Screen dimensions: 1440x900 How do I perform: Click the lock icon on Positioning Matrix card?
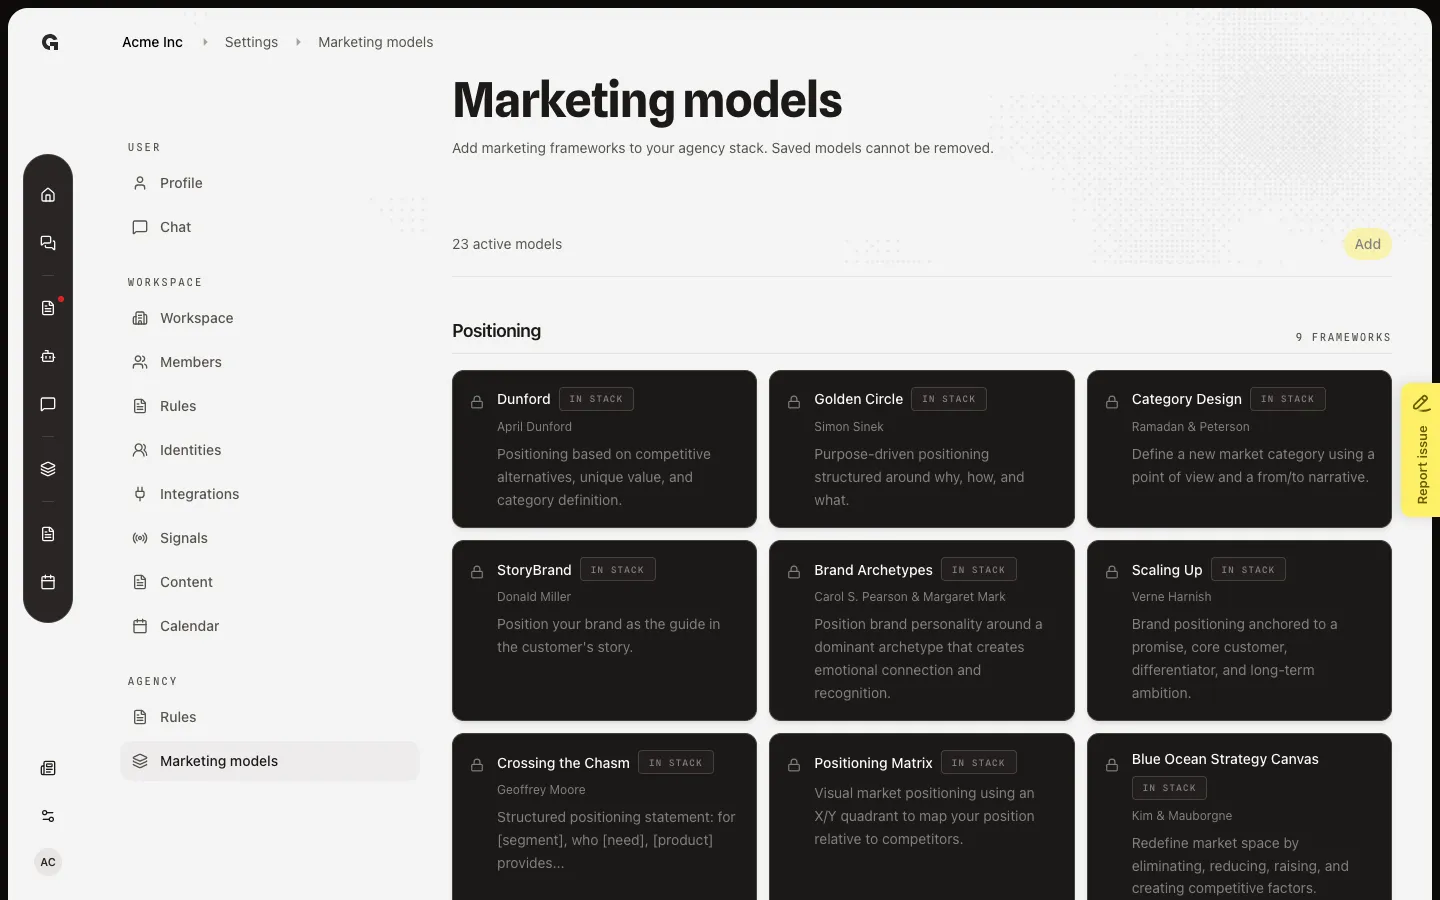794,765
